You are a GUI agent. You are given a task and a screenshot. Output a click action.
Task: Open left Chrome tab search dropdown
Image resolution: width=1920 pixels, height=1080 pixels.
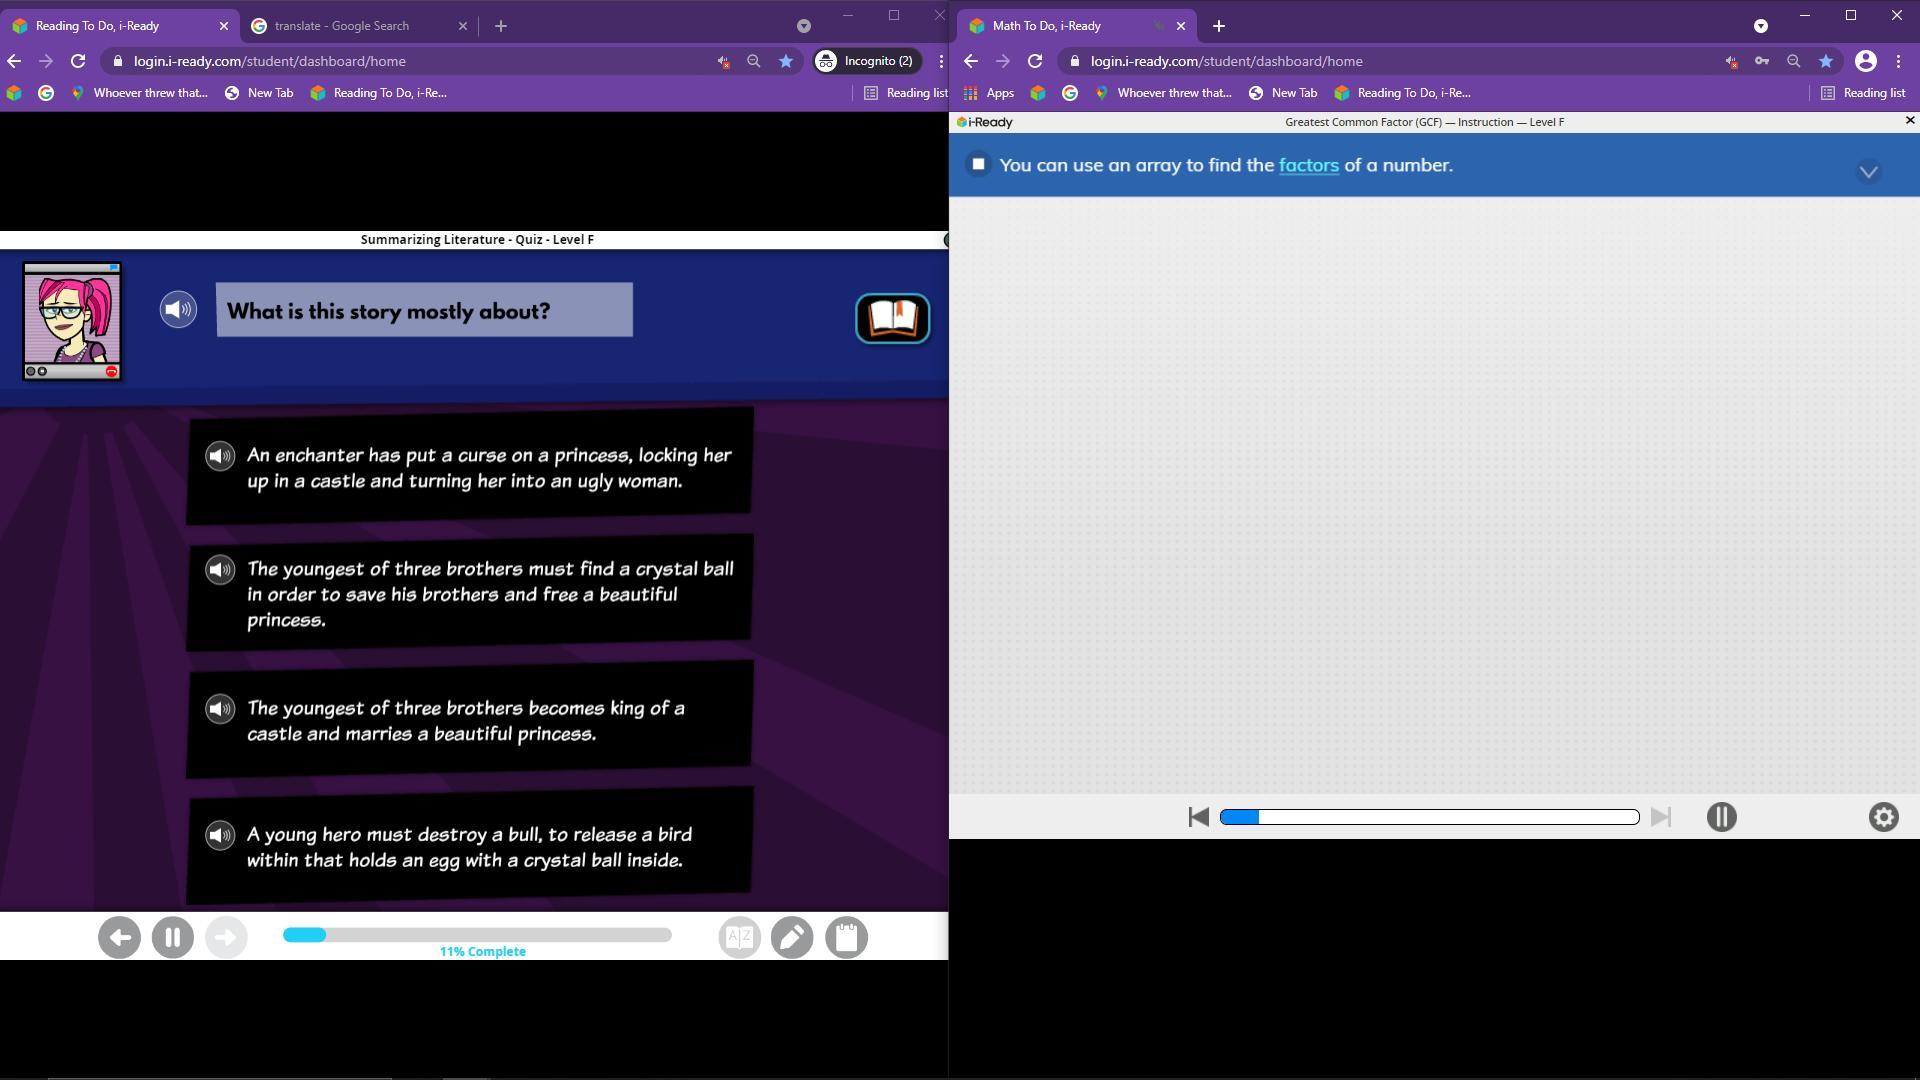(x=802, y=26)
